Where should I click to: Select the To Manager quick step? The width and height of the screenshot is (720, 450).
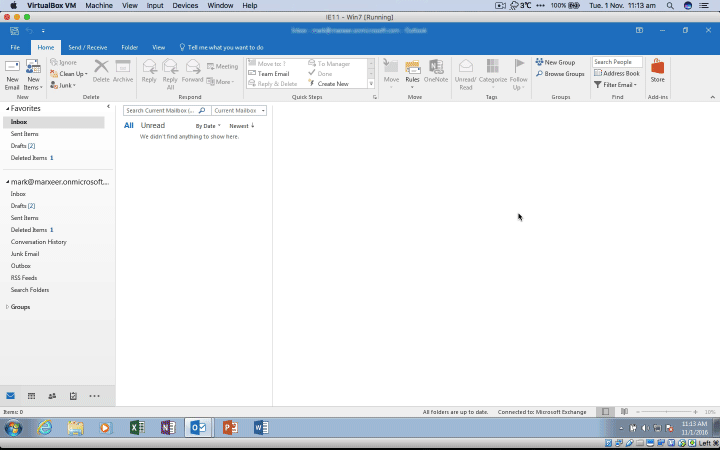329,63
